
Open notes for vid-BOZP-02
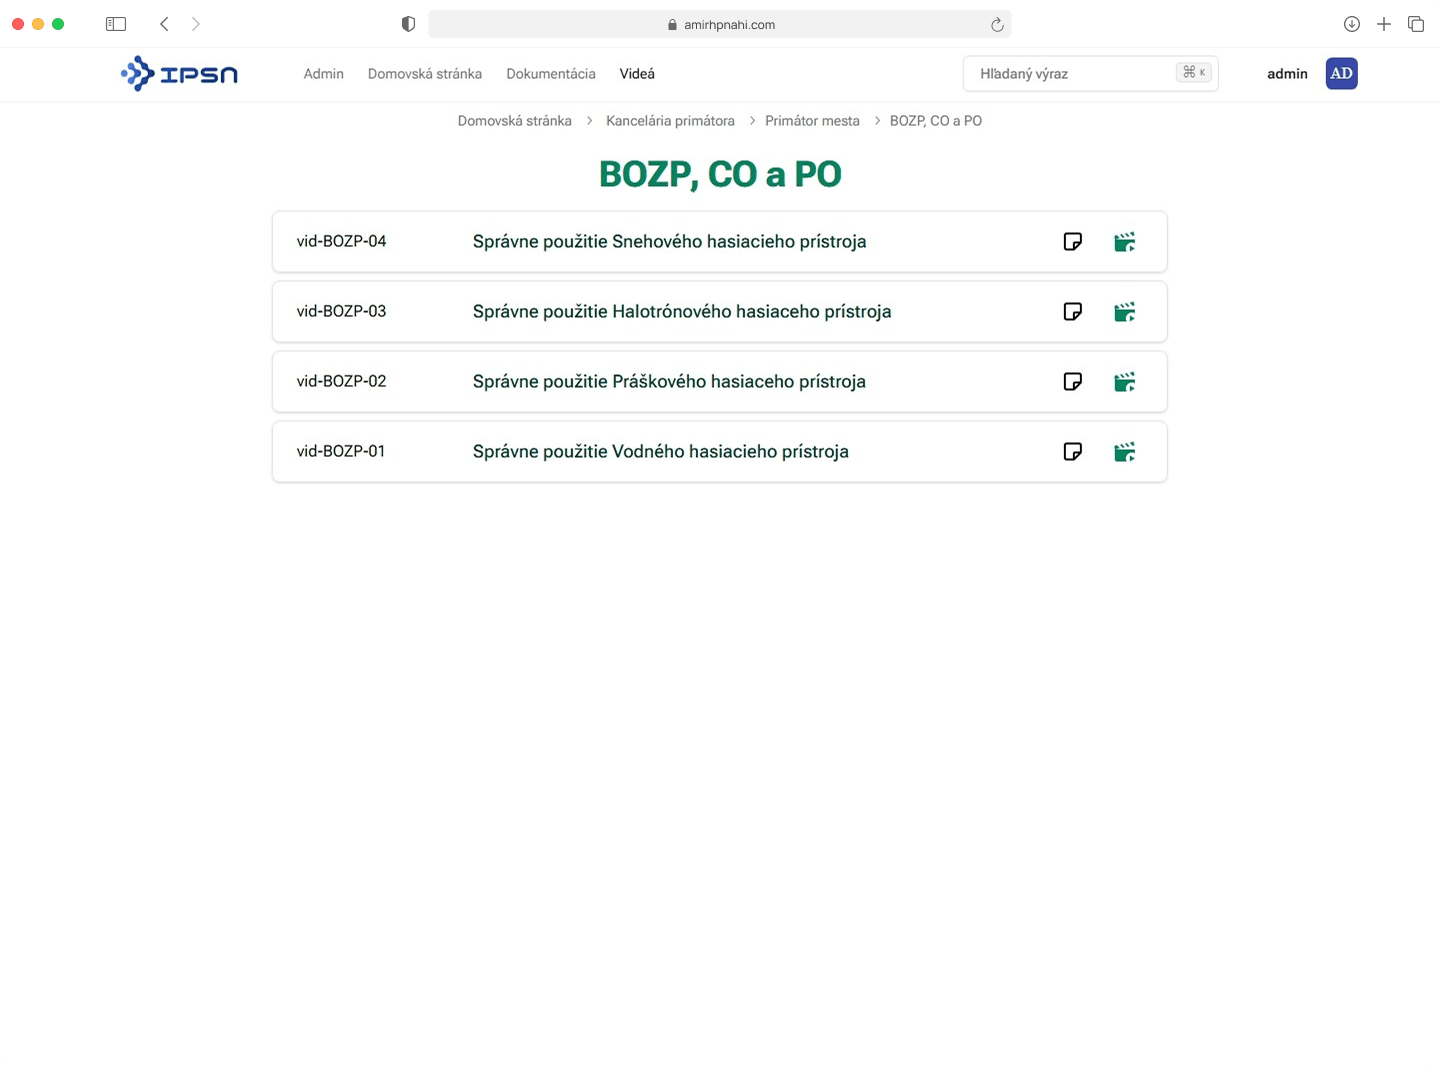[1072, 381]
